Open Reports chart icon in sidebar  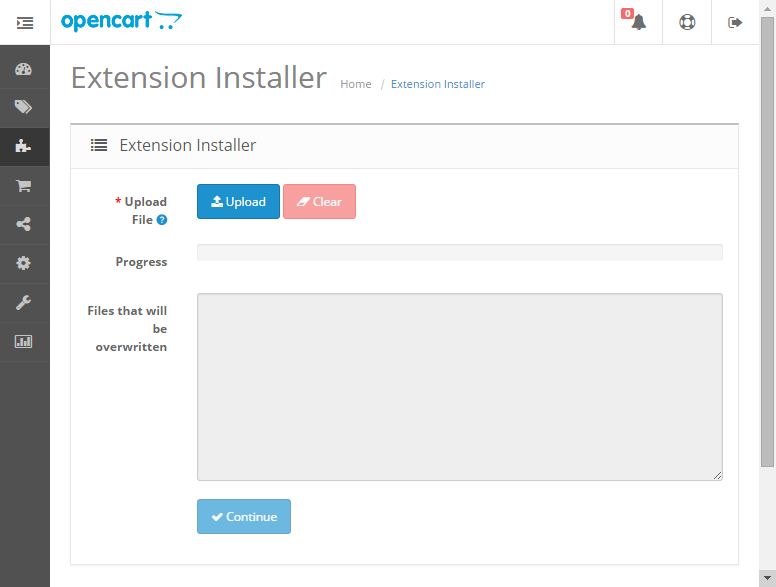23,341
